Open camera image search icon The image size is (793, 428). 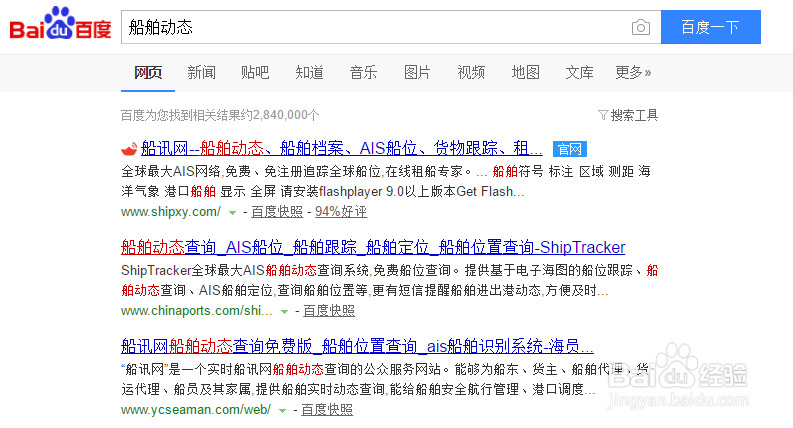tap(641, 27)
